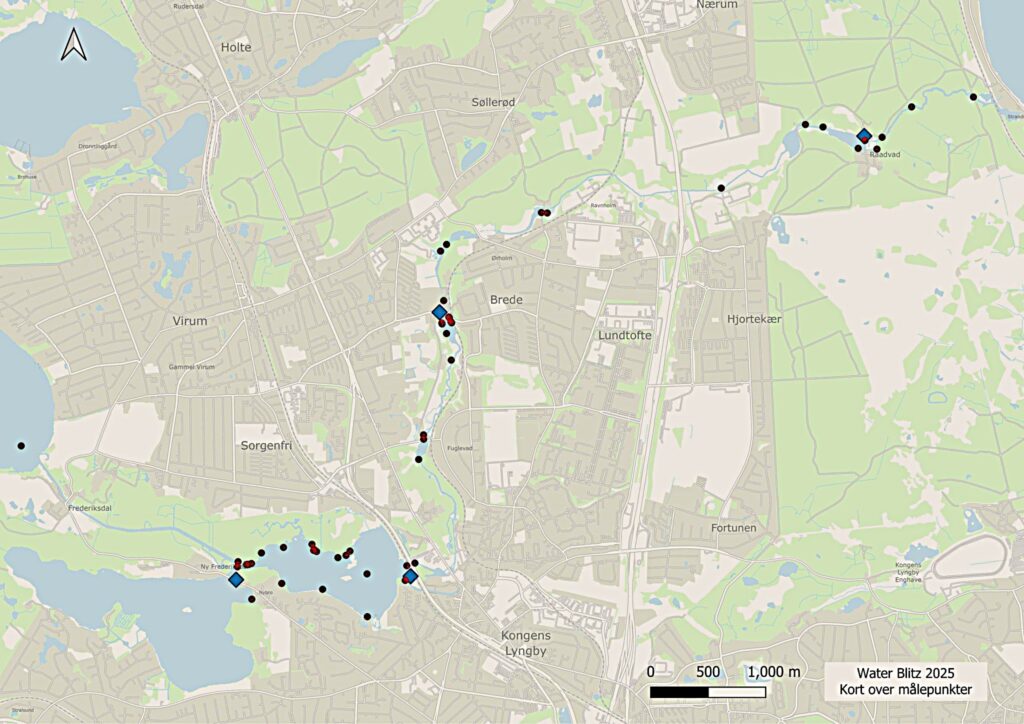The height and width of the screenshot is (724, 1024).
Task: Select the black measurement dot nearest Strandvejen coast
Action: [973, 97]
